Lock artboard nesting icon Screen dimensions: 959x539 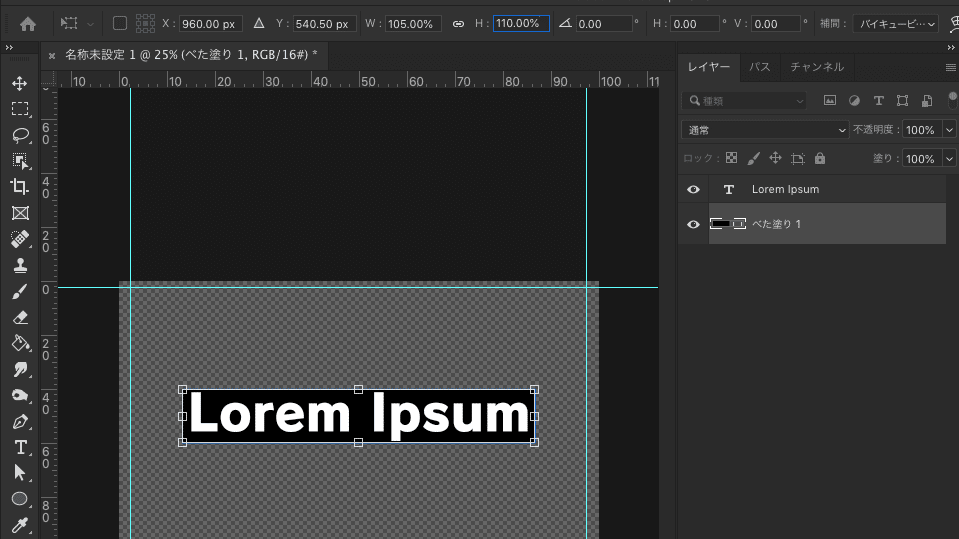point(798,158)
